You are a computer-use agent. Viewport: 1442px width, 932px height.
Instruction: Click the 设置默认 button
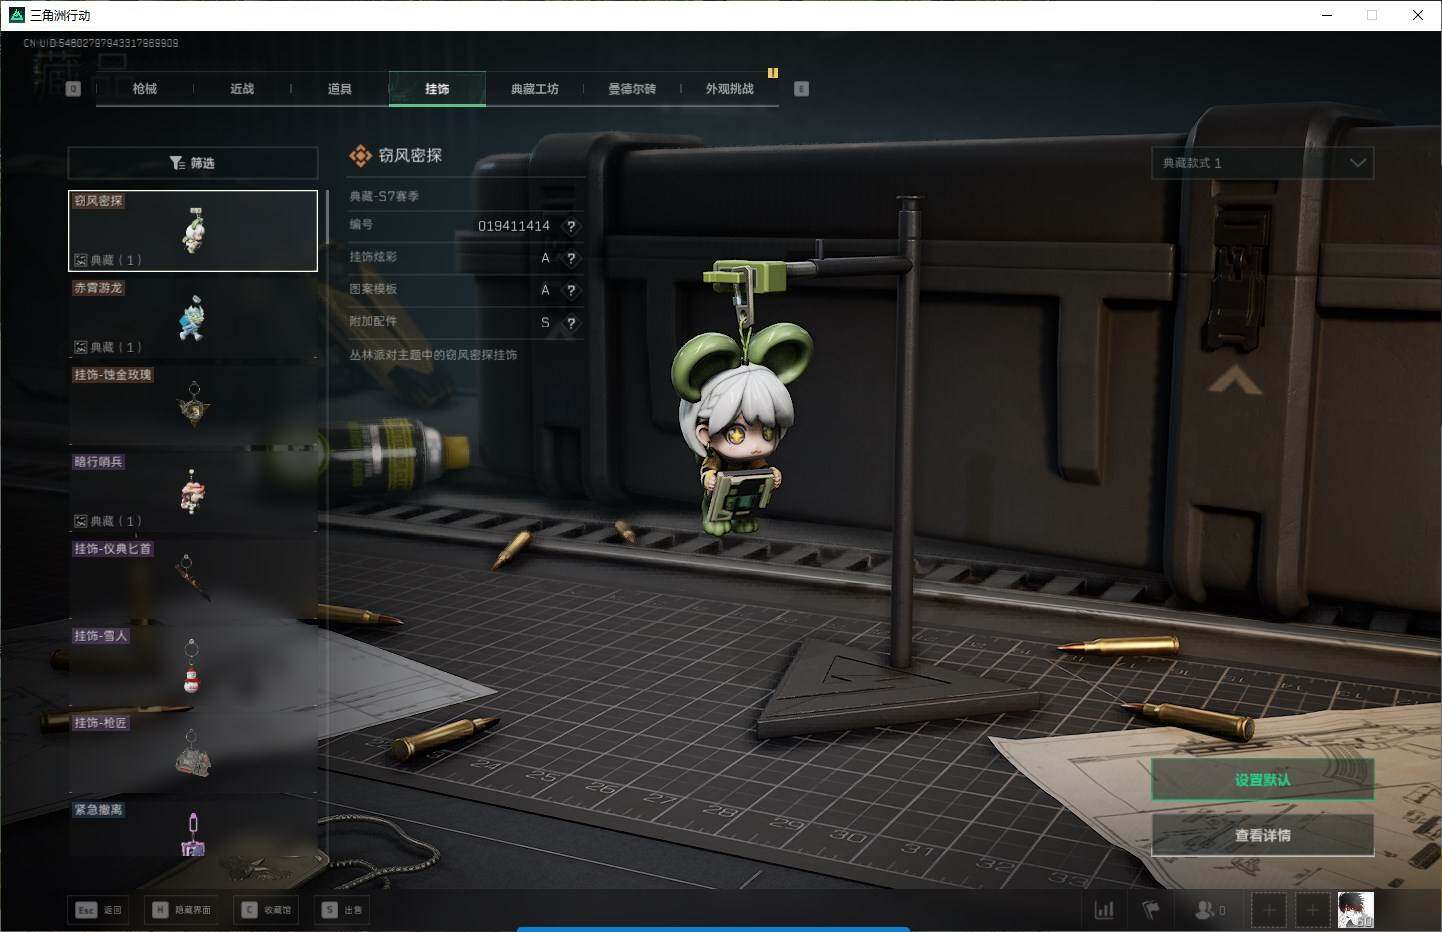click(1262, 780)
